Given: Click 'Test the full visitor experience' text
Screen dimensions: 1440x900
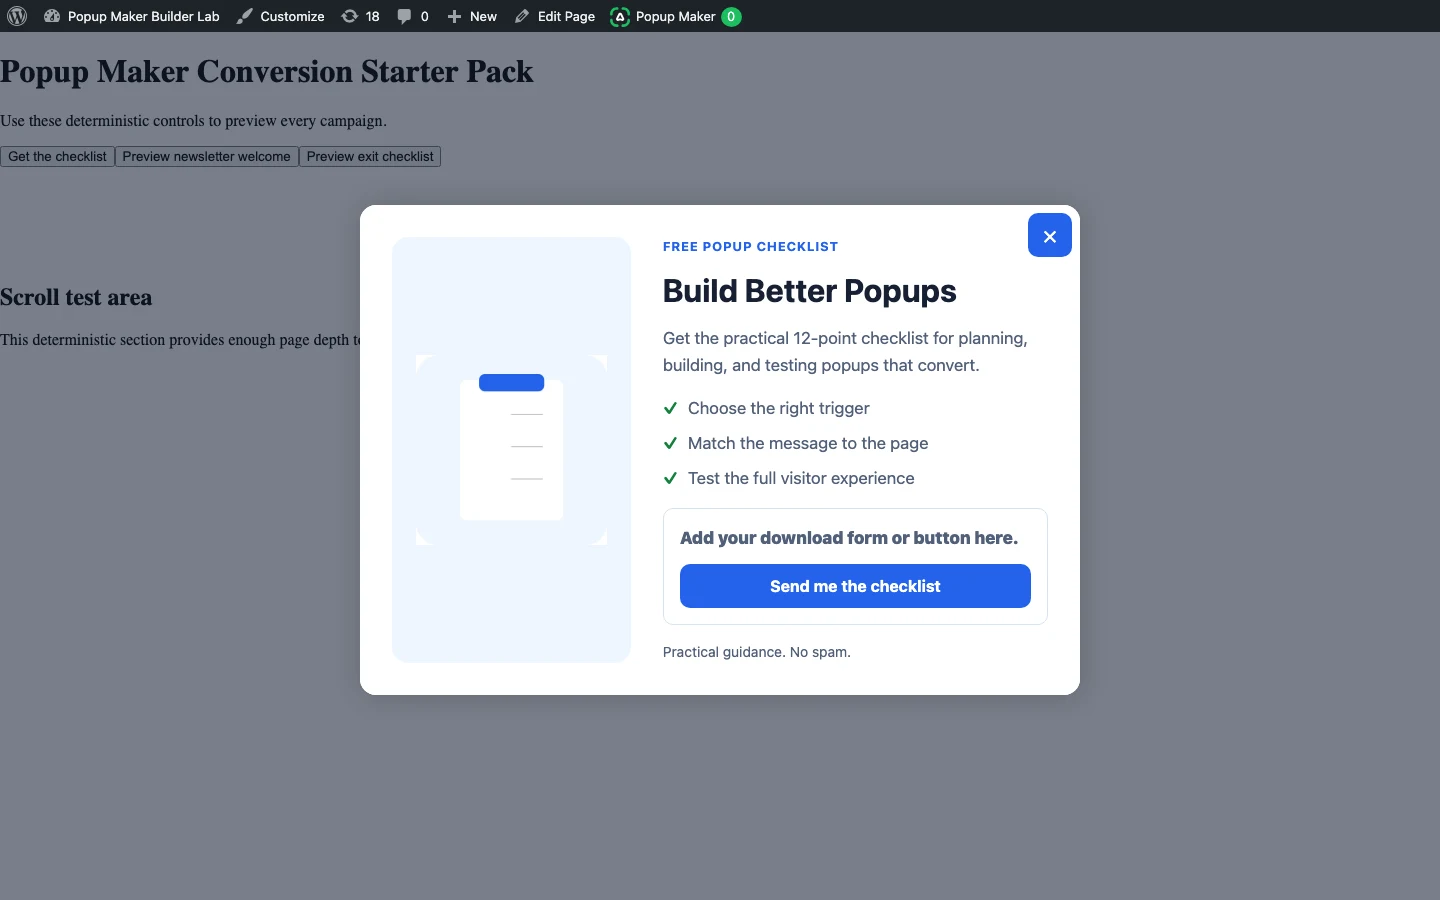Looking at the screenshot, I should point(801,478).
